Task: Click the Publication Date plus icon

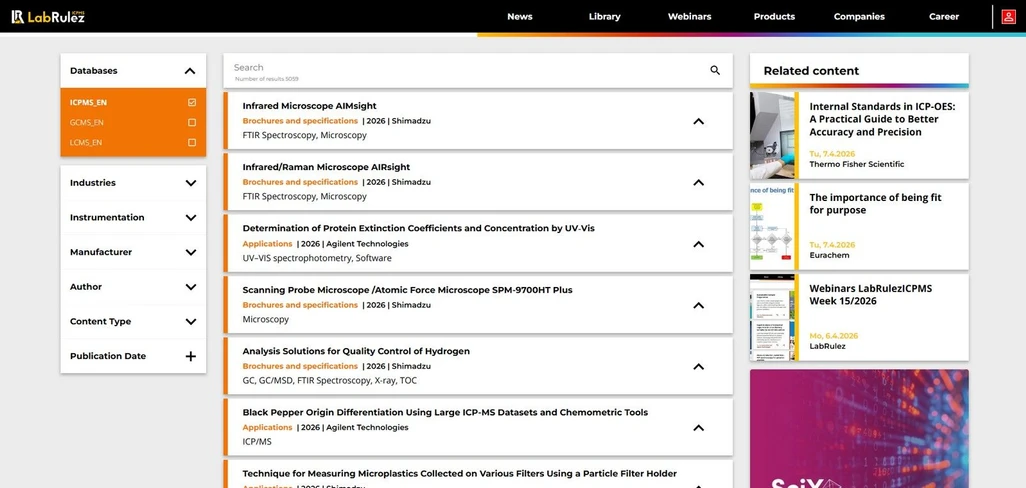Action: tap(190, 356)
